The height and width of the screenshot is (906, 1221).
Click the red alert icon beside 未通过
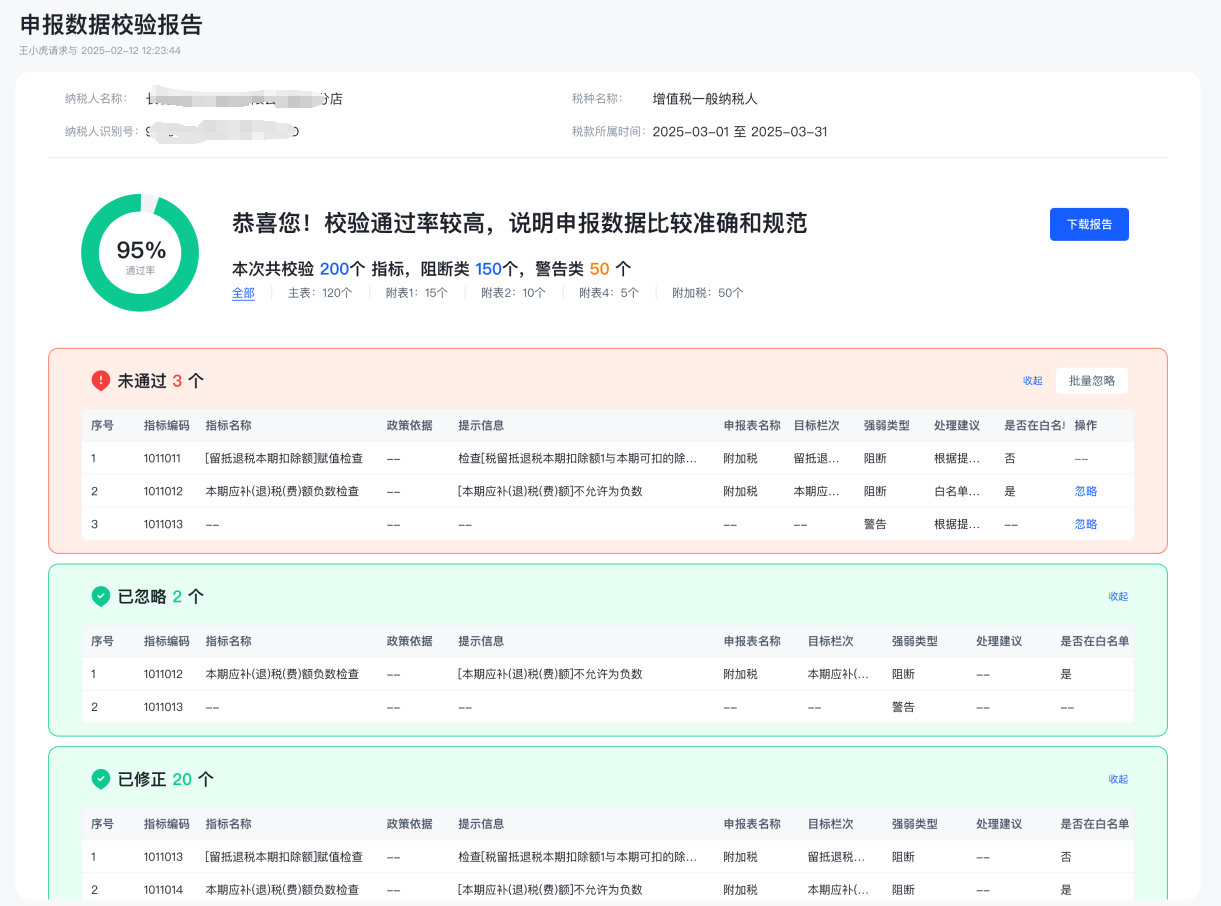101,380
